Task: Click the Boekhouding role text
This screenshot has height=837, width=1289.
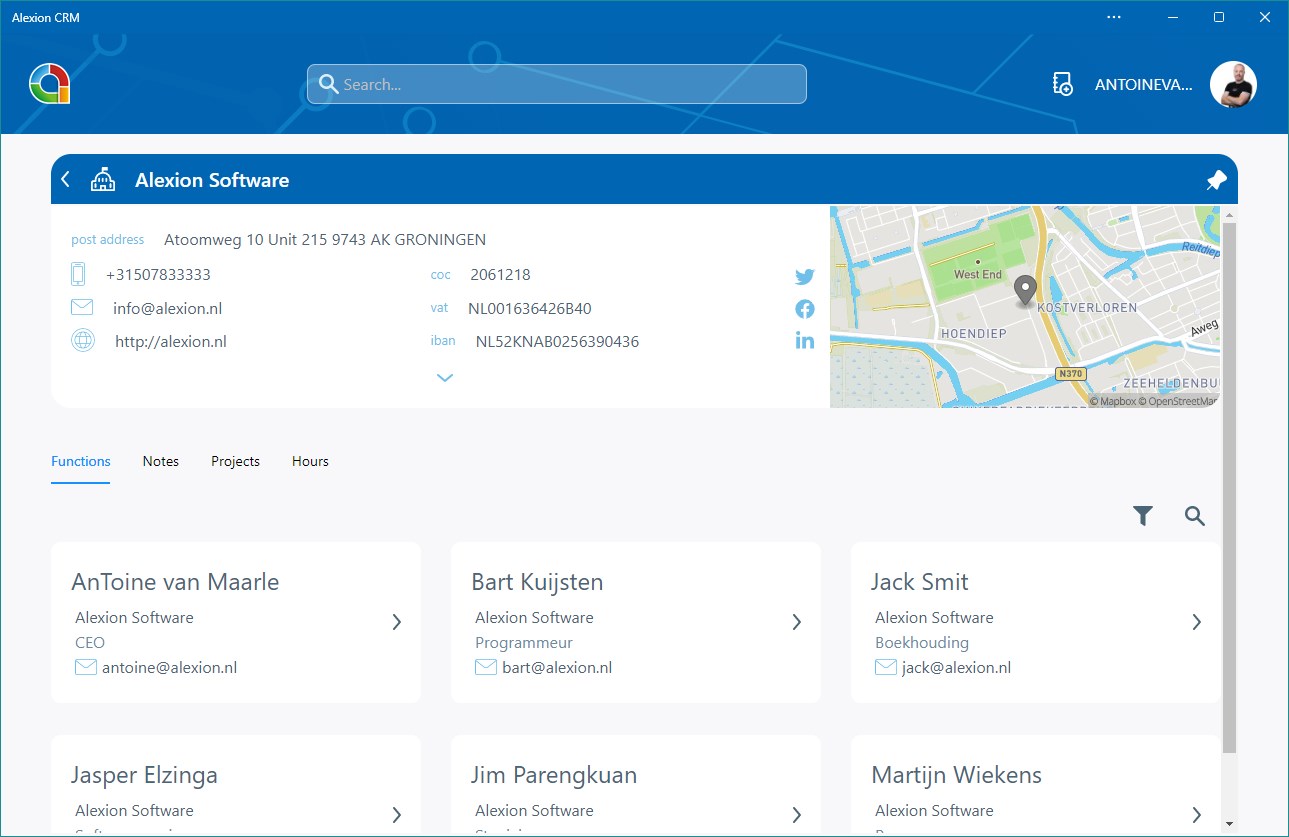Action: pyautogui.click(x=922, y=642)
